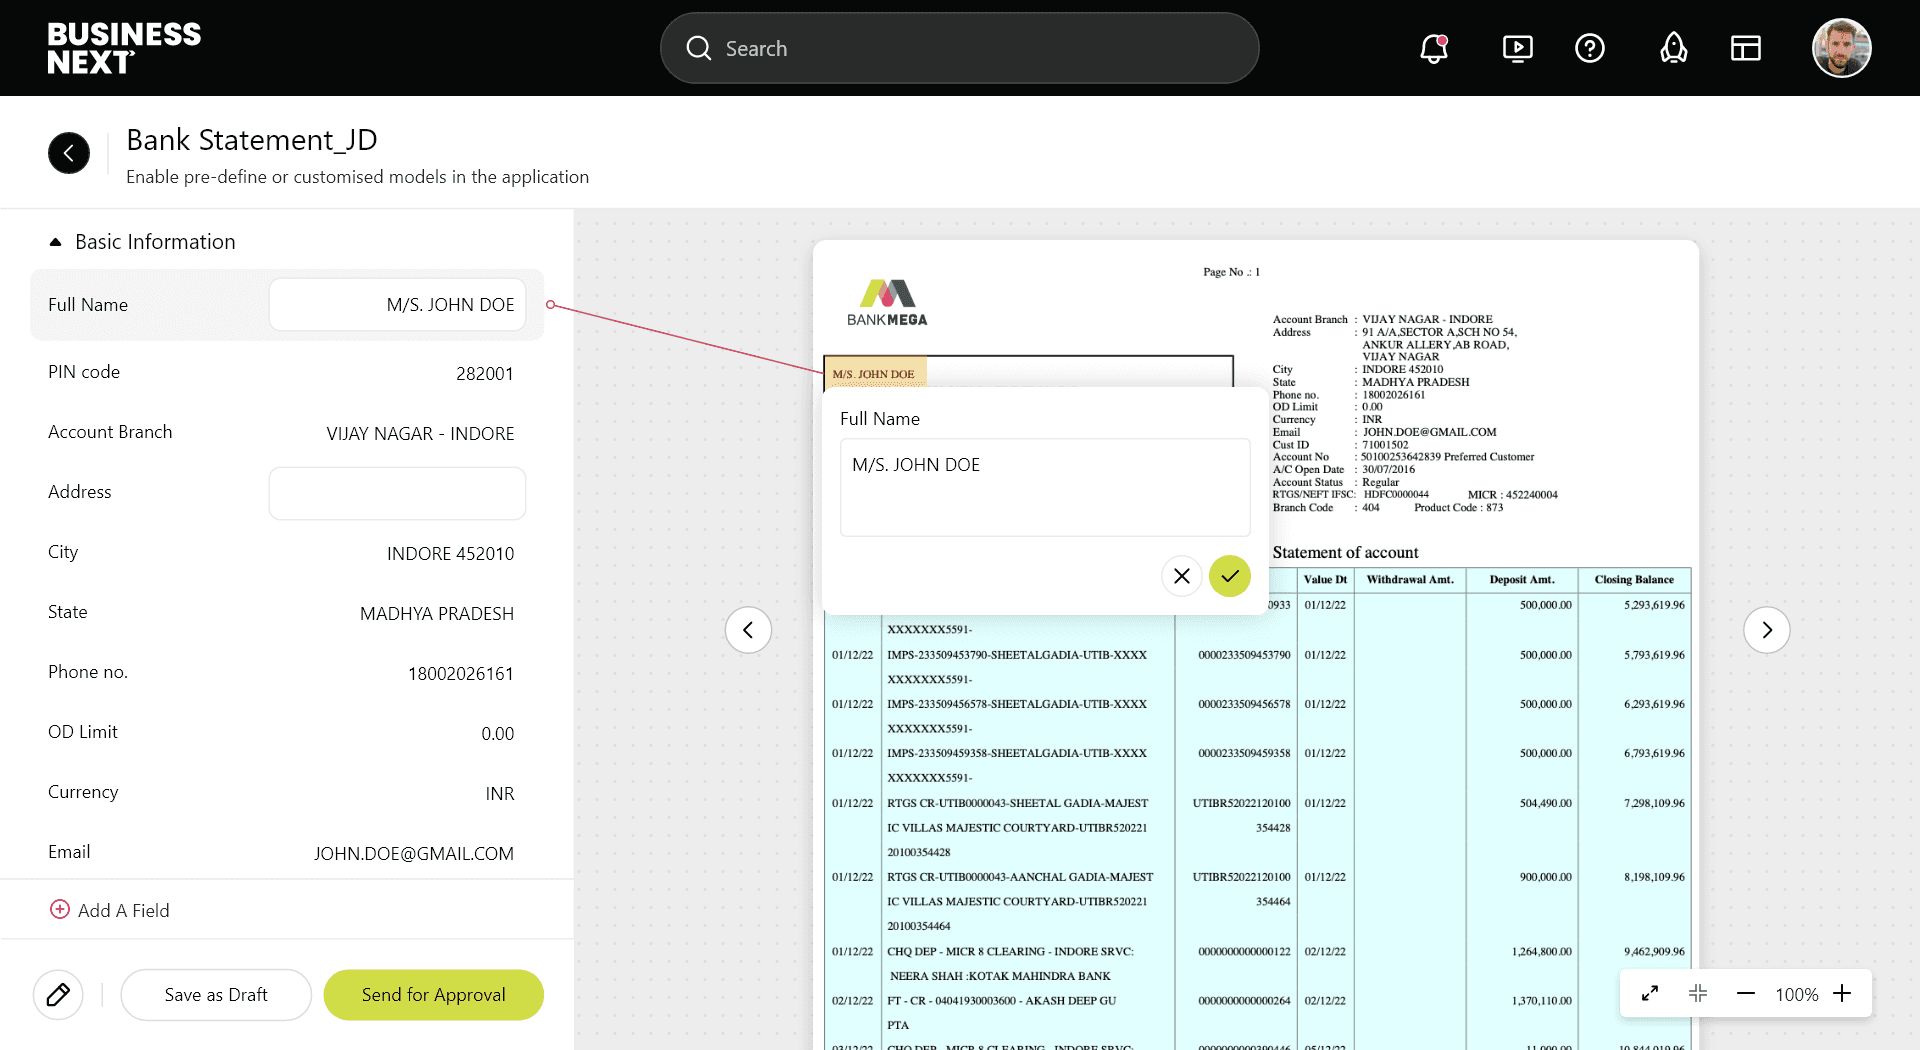
Task: Select the Currency value INR
Action: 500,794
